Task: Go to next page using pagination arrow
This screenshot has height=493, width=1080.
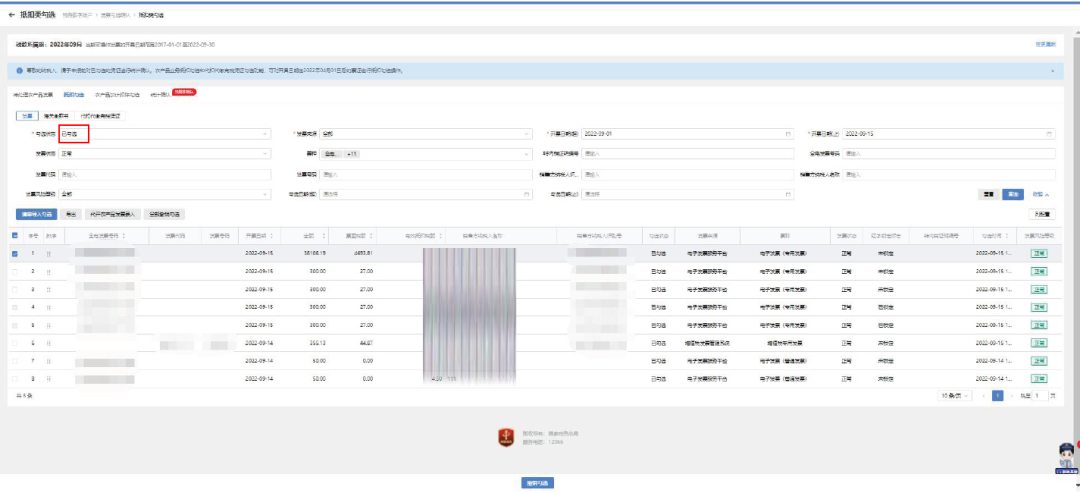Action: click(1012, 396)
